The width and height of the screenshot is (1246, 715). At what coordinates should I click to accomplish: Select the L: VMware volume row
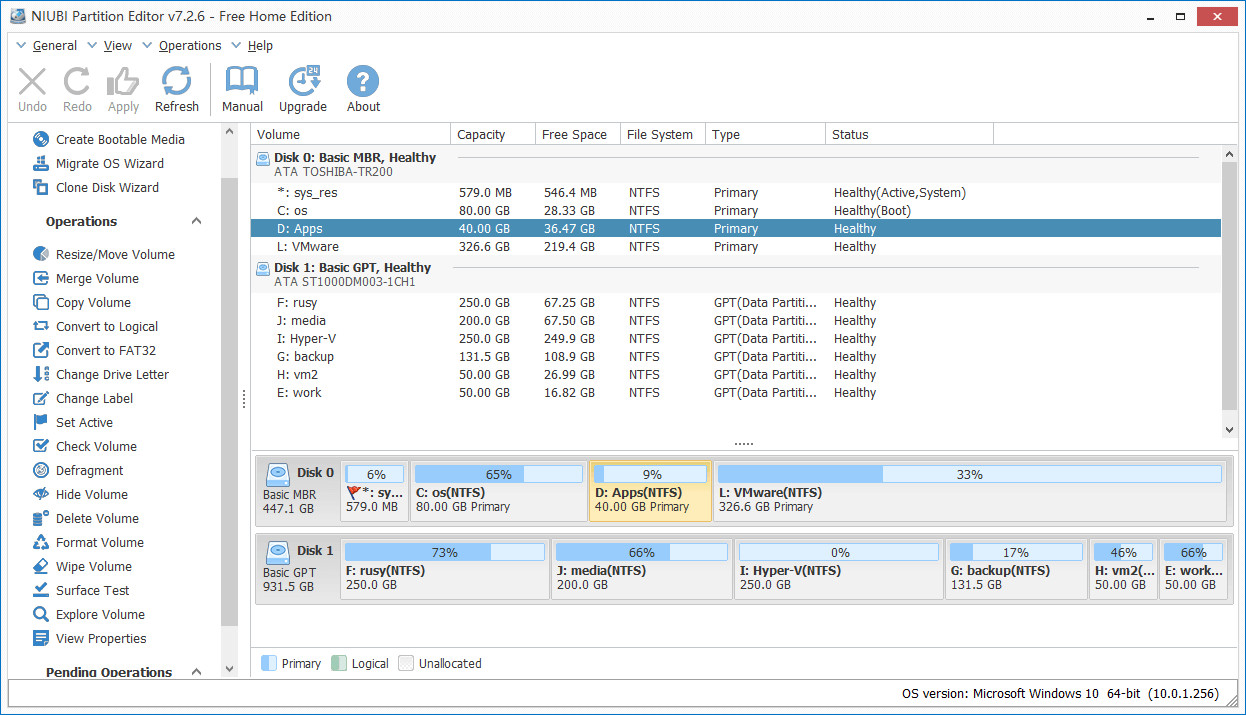tap(736, 246)
